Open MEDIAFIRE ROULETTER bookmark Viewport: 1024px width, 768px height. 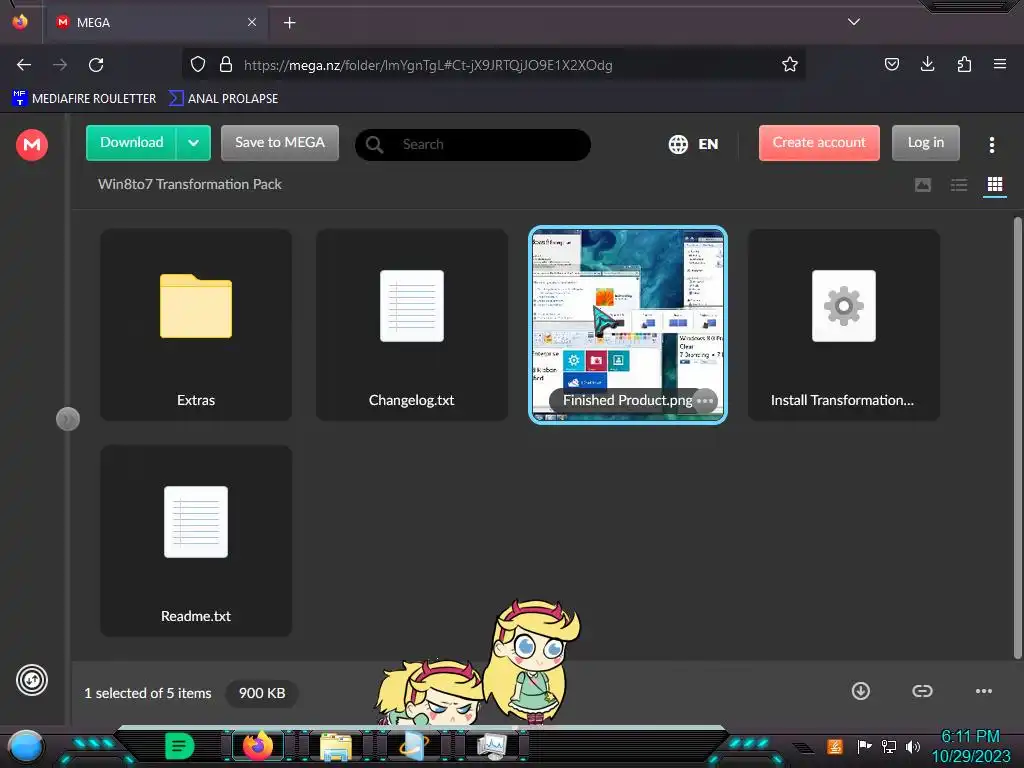coord(84,98)
